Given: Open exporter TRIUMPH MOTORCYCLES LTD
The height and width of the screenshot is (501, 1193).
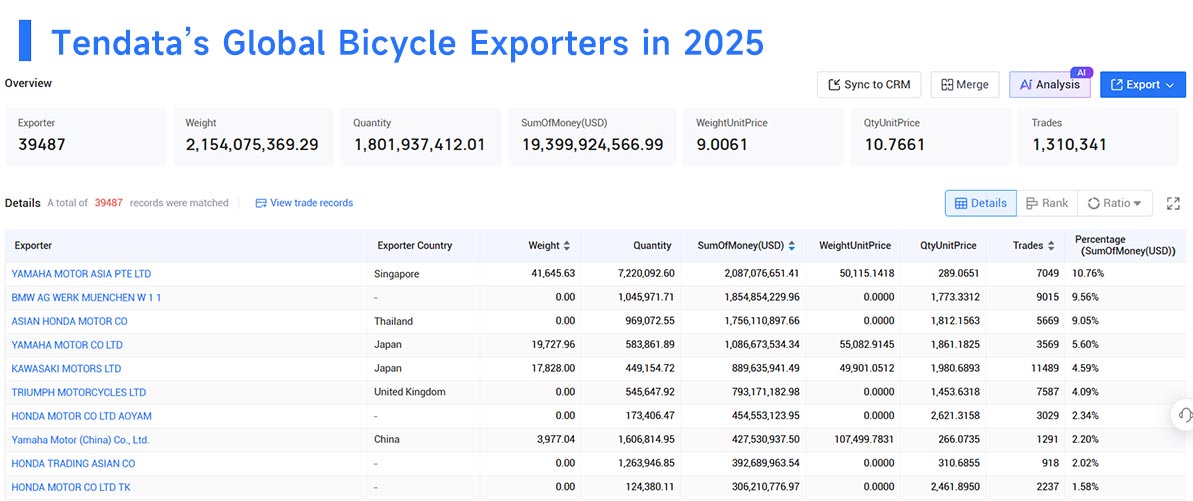Looking at the screenshot, I should click(x=78, y=392).
